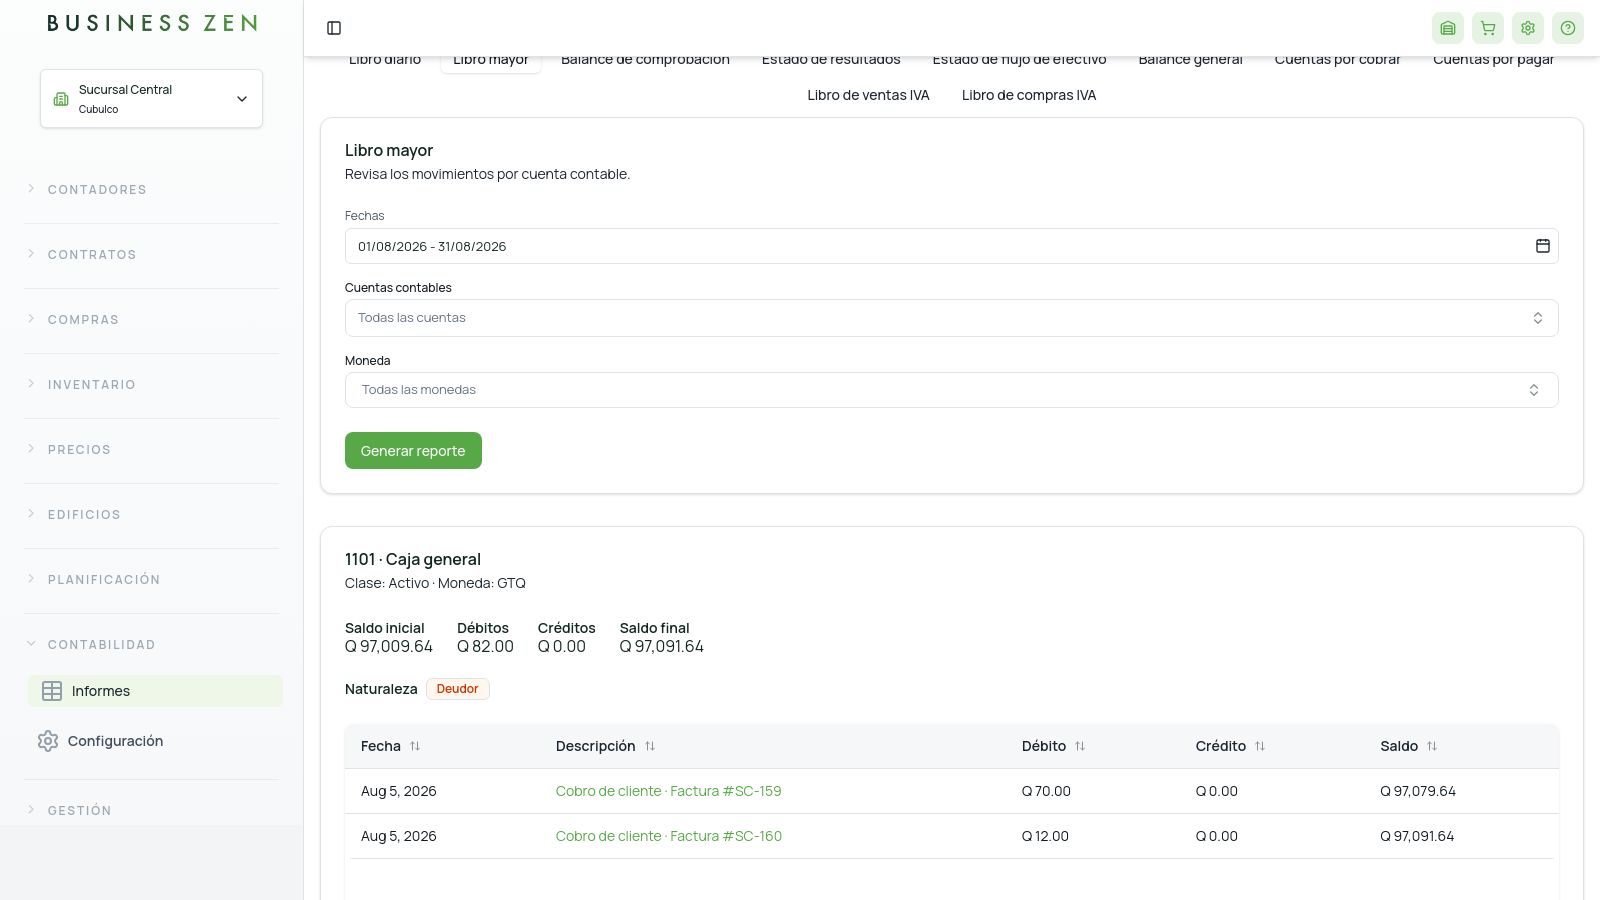The width and height of the screenshot is (1600, 900).
Task: Open the Cuentas contables dropdown
Action: 951,318
